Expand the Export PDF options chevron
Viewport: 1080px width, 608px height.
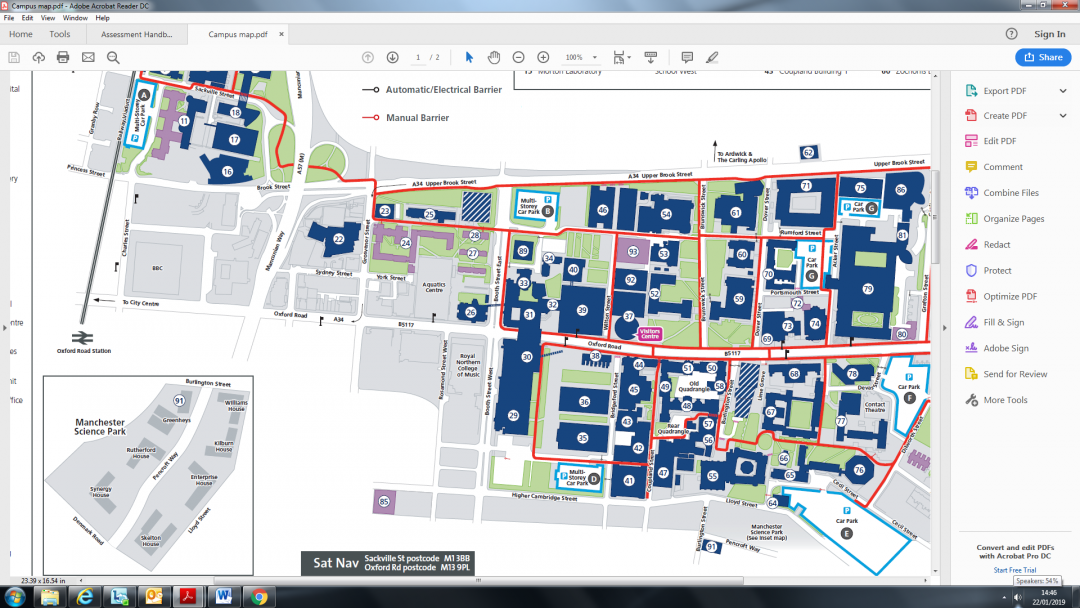tap(1063, 90)
